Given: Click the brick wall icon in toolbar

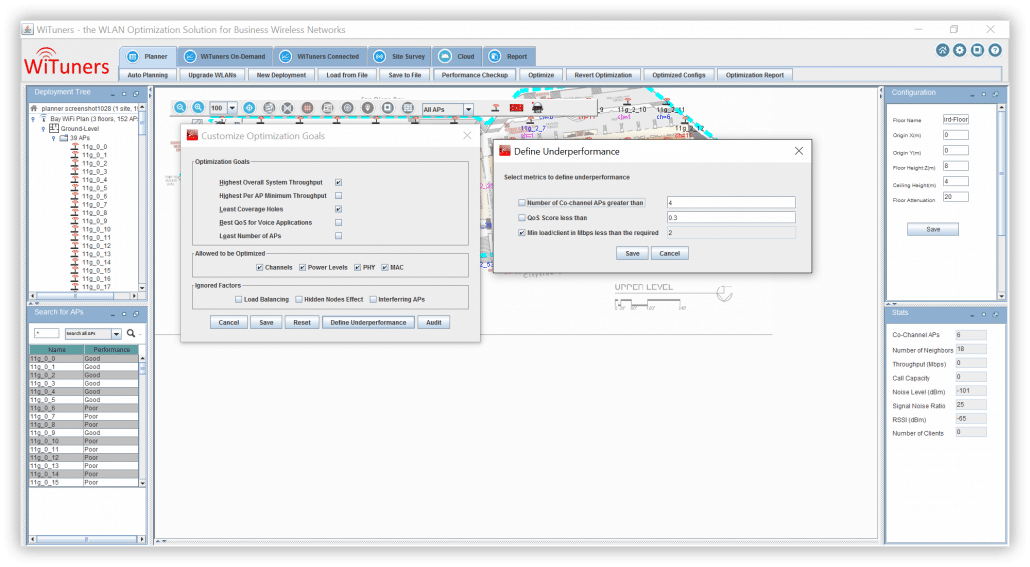Looking at the screenshot, I should 408,108.
